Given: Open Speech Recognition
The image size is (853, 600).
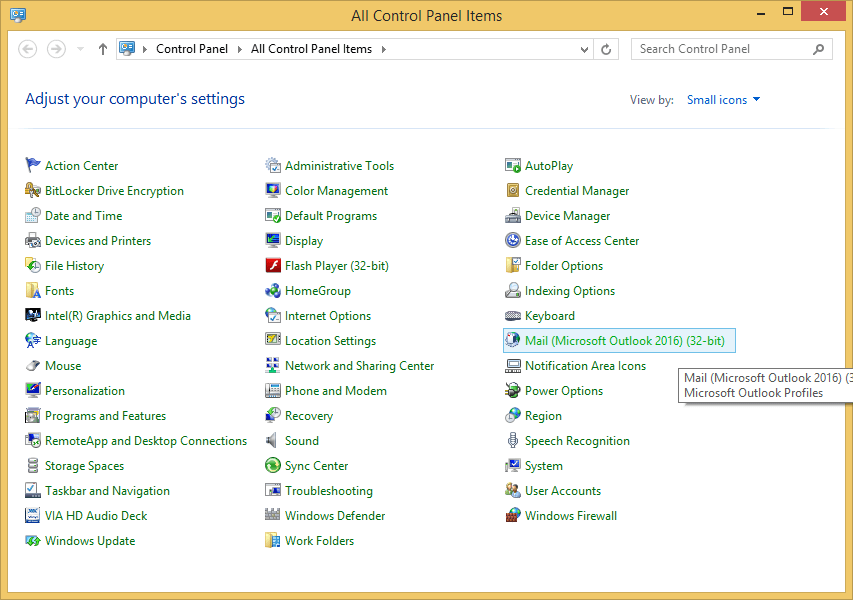Looking at the screenshot, I should point(576,440).
